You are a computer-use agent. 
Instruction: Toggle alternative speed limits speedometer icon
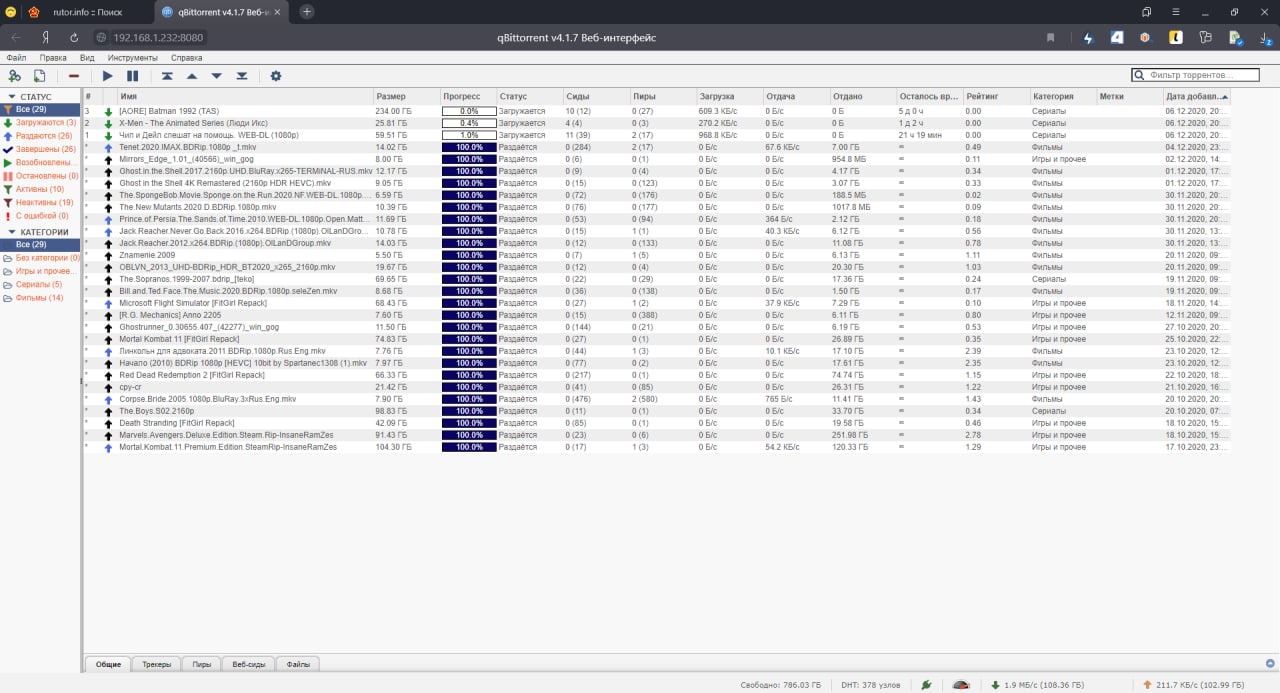pyautogui.click(x=961, y=685)
